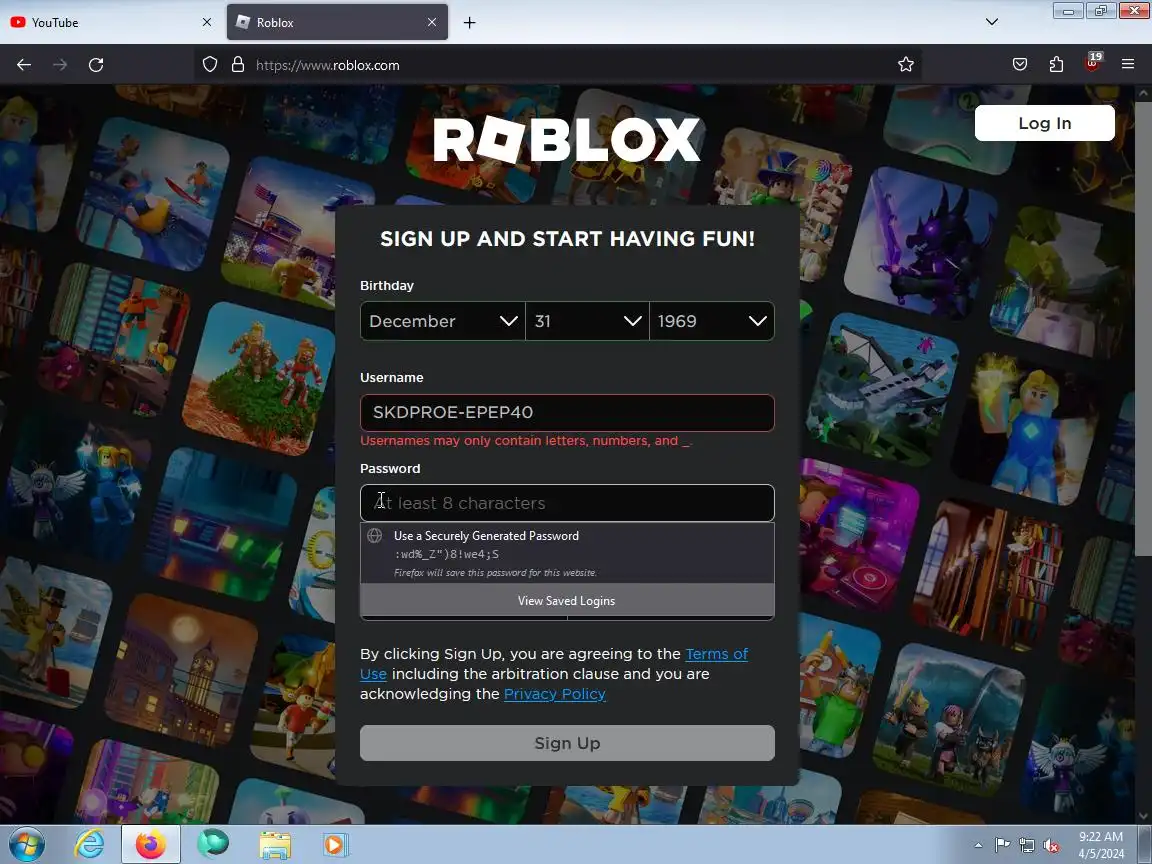Open the media player taskbar icon
The width and height of the screenshot is (1152, 864).
334,845
